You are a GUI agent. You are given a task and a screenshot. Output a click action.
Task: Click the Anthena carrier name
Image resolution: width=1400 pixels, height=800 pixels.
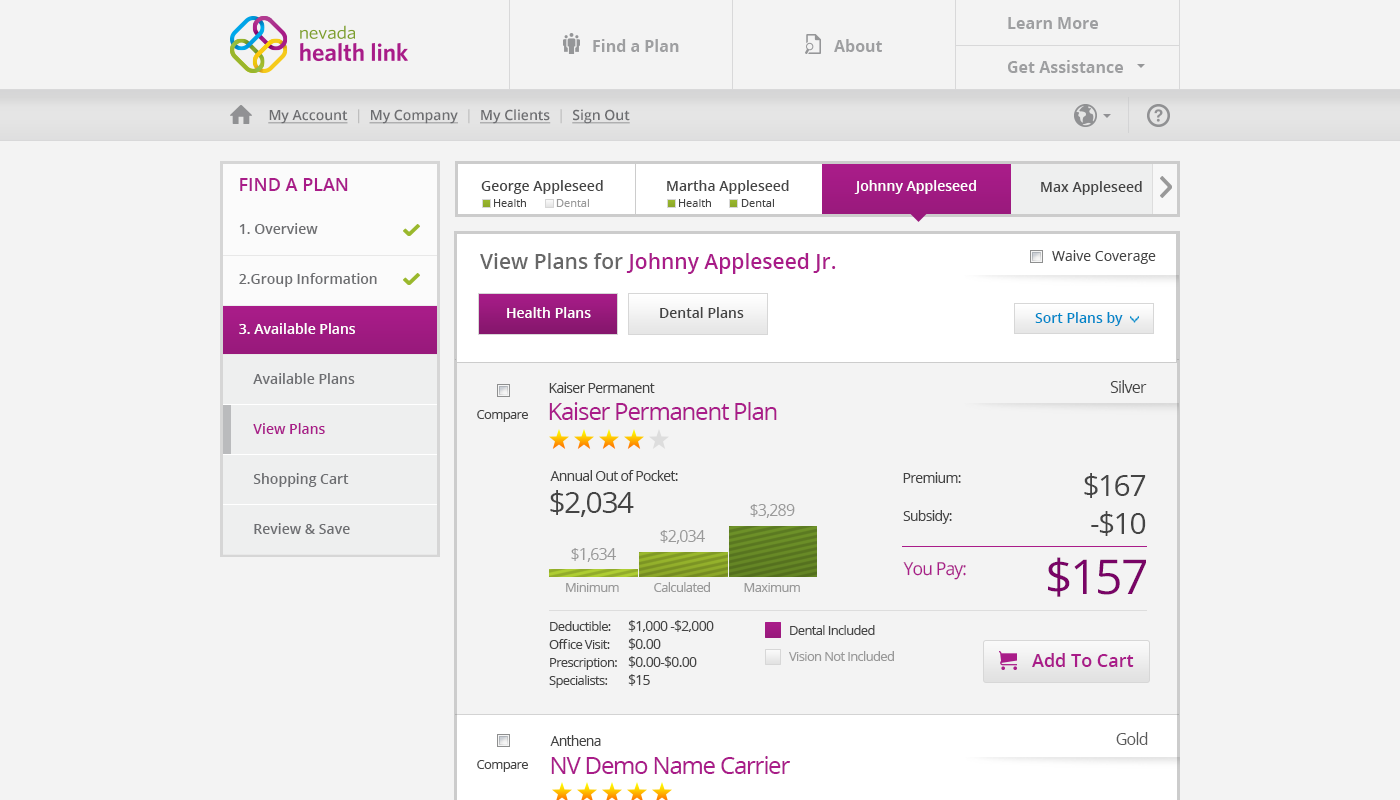click(x=576, y=741)
